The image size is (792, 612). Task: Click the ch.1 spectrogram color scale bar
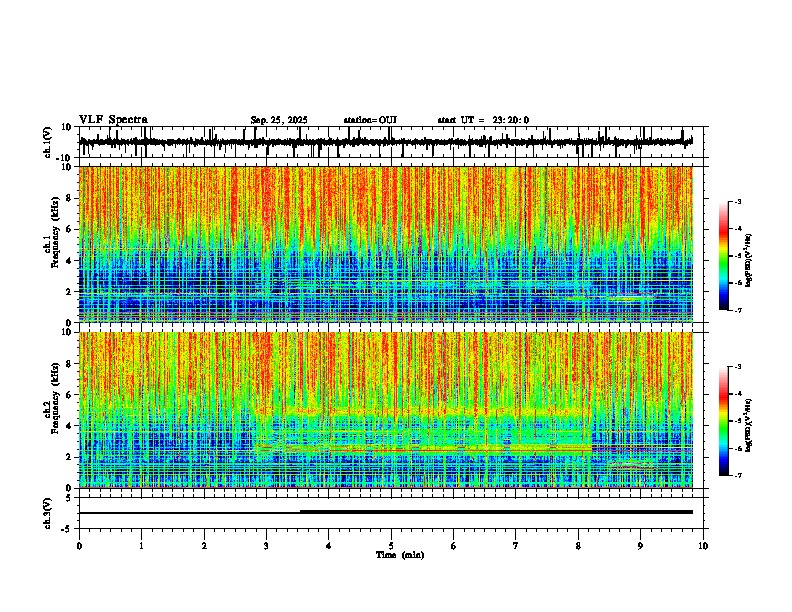coord(724,256)
